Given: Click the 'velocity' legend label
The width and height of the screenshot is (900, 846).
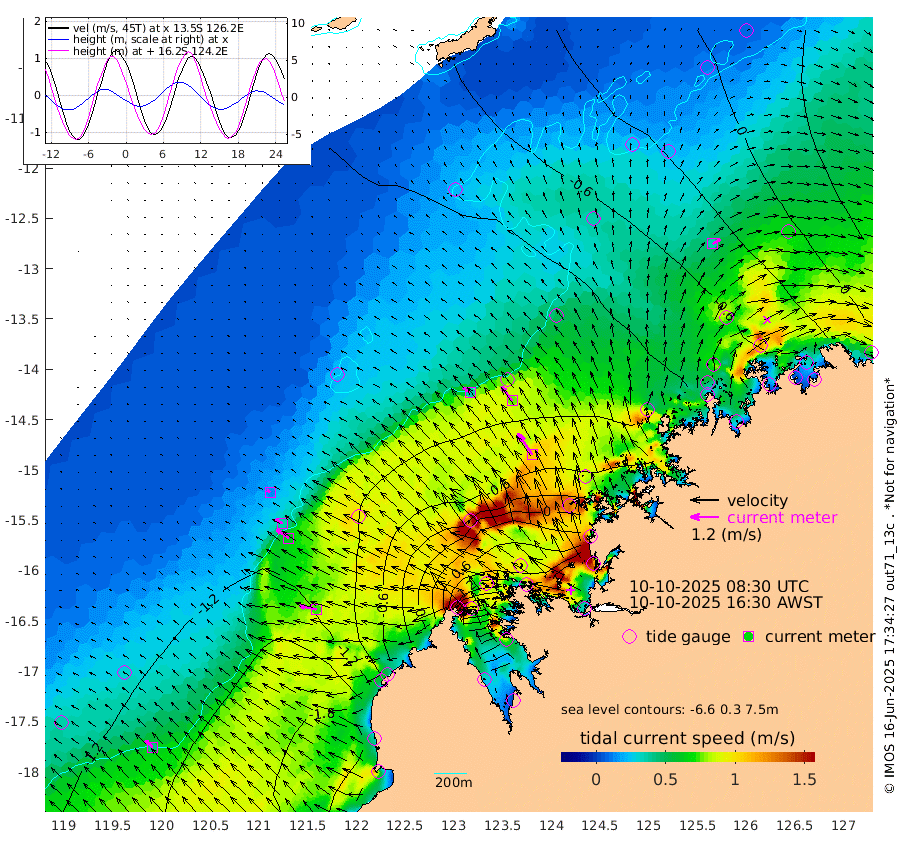Looking at the screenshot, I should coord(758,500).
